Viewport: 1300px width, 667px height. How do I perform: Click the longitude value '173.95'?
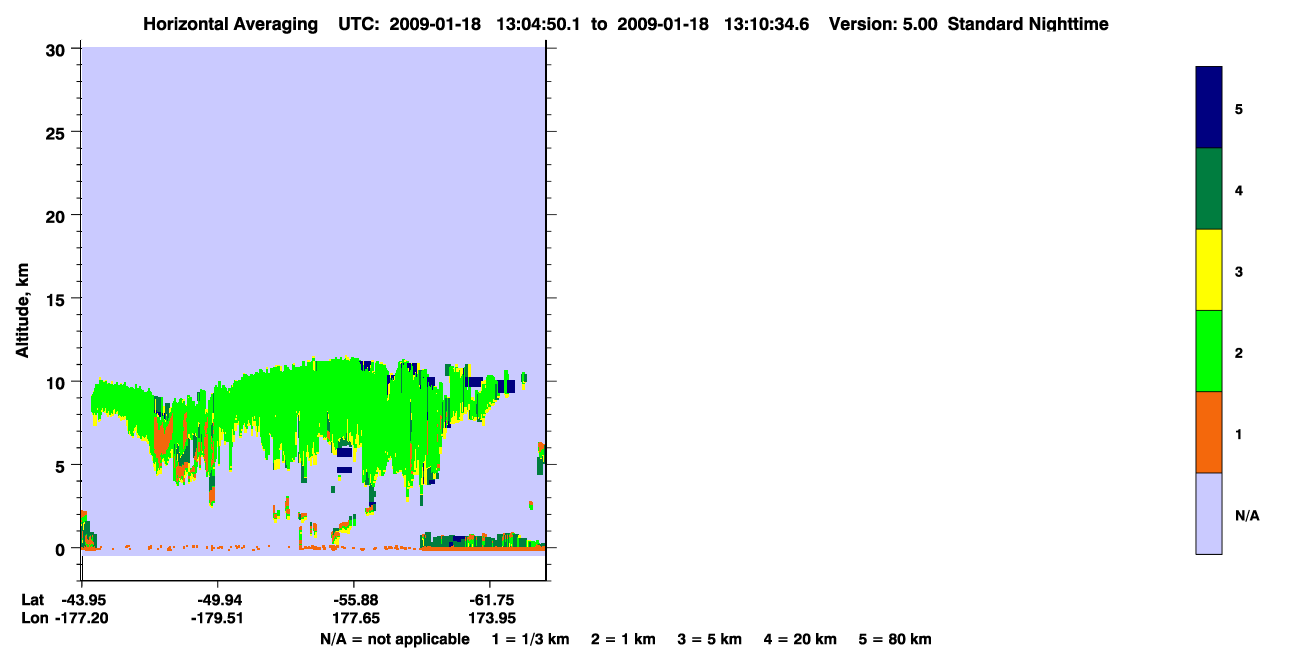(x=490, y=618)
